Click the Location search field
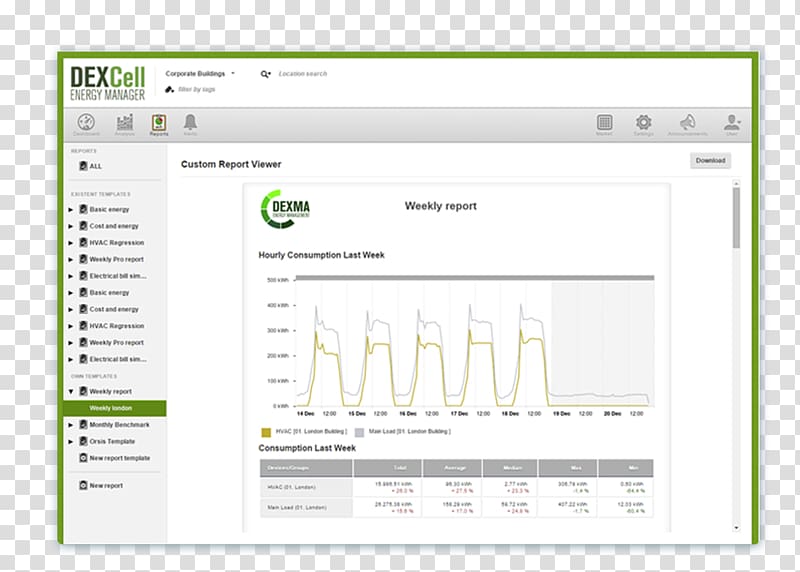This screenshot has height=572, width=800. pyautogui.click(x=303, y=74)
